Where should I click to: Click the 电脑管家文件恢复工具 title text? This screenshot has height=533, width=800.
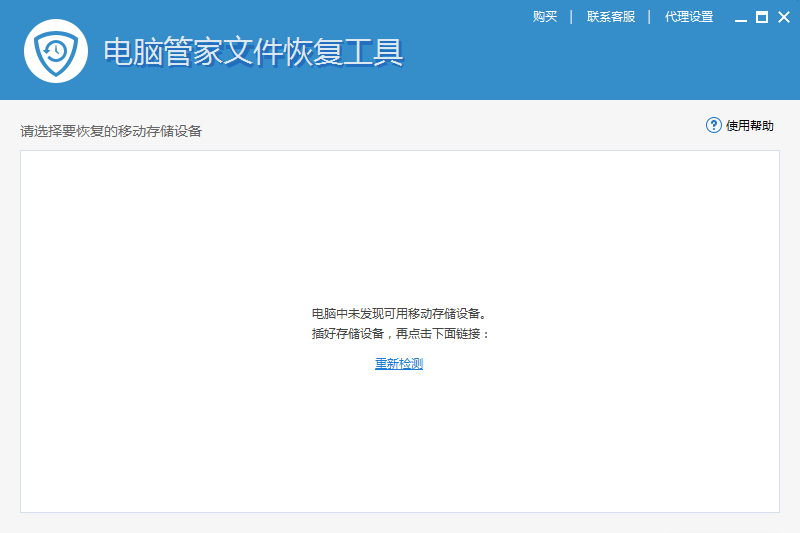pos(254,52)
